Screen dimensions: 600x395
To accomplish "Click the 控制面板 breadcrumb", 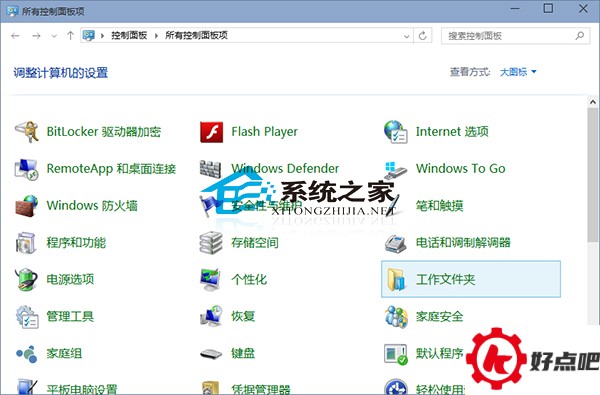I will [x=129, y=36].
